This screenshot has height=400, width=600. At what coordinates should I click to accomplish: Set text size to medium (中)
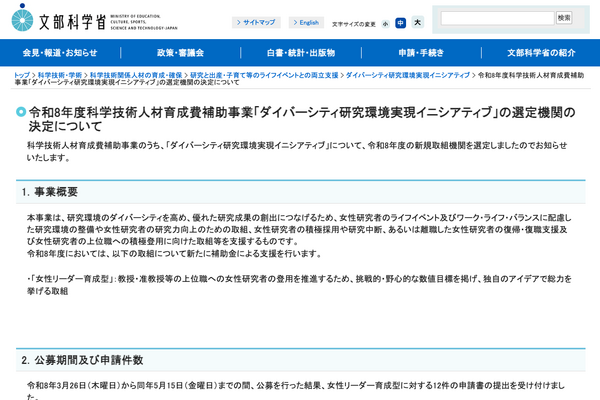(x=400, y=23)
